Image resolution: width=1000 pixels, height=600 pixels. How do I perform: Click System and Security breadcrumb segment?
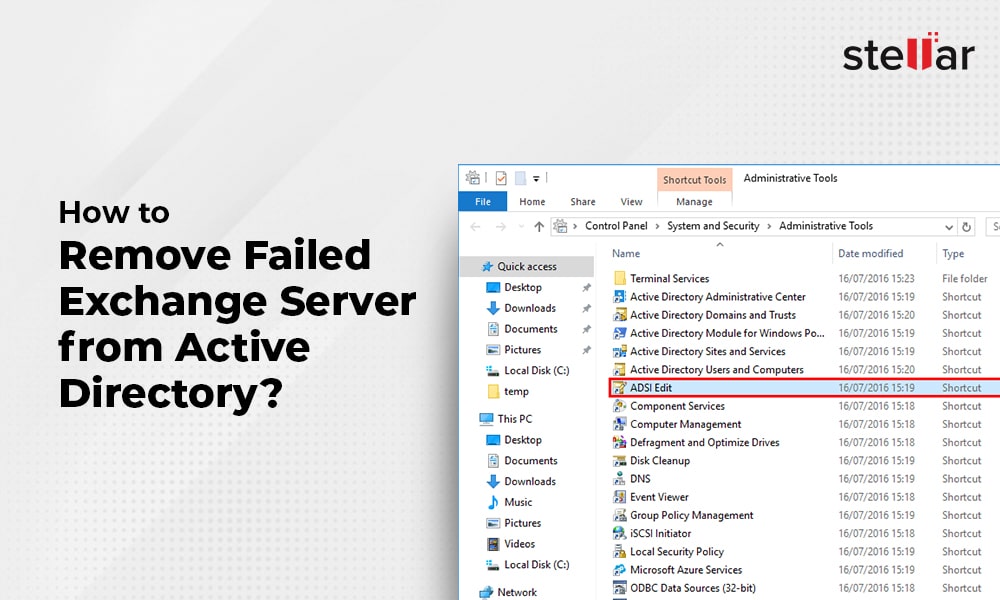click(713, 226)
